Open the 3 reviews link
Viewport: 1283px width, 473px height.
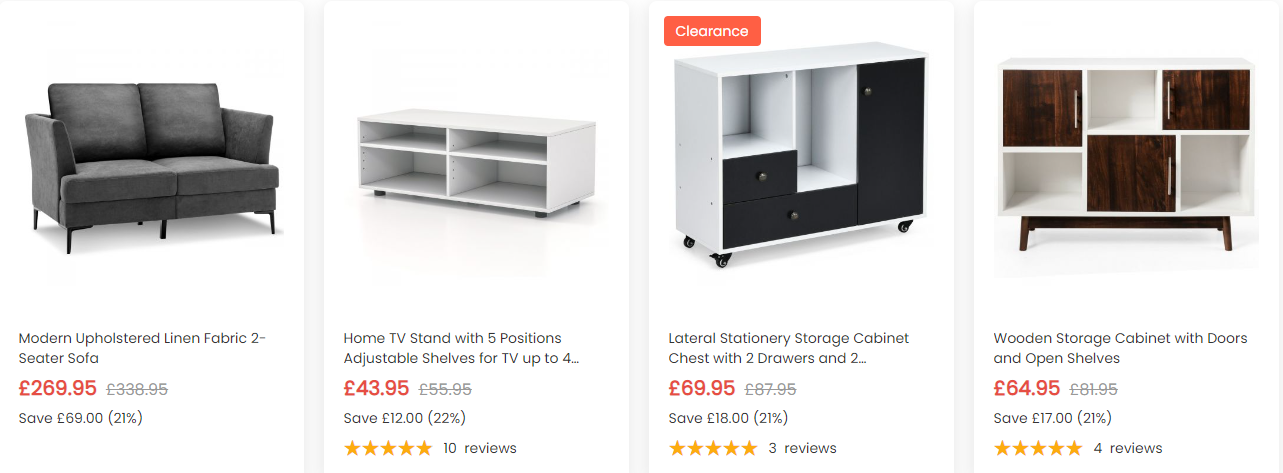point(802,448)
